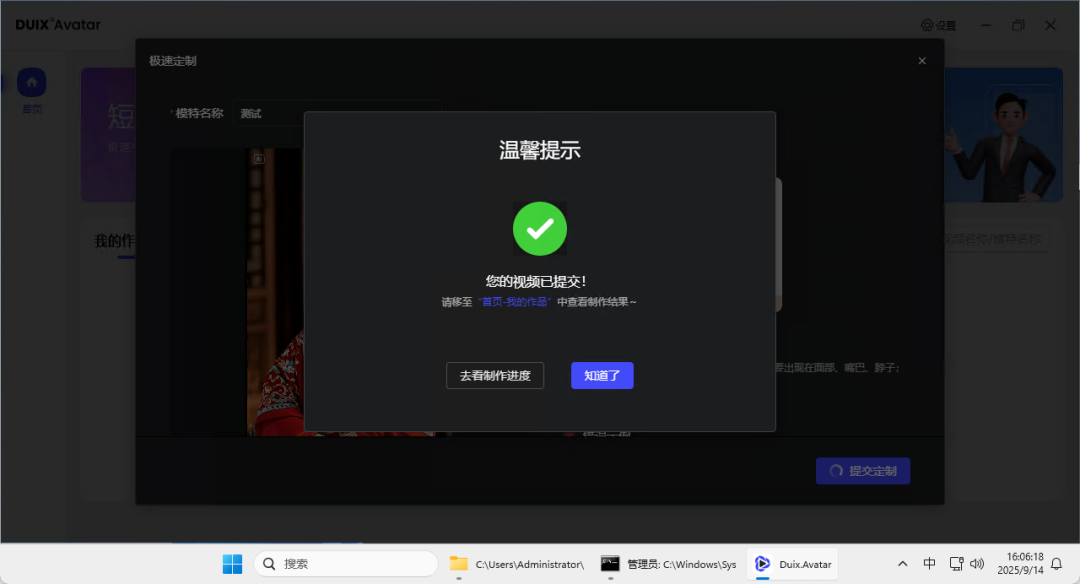
Task: Click the green checkmark success icon
Action: pyautogui.click(x=540, y=229)
